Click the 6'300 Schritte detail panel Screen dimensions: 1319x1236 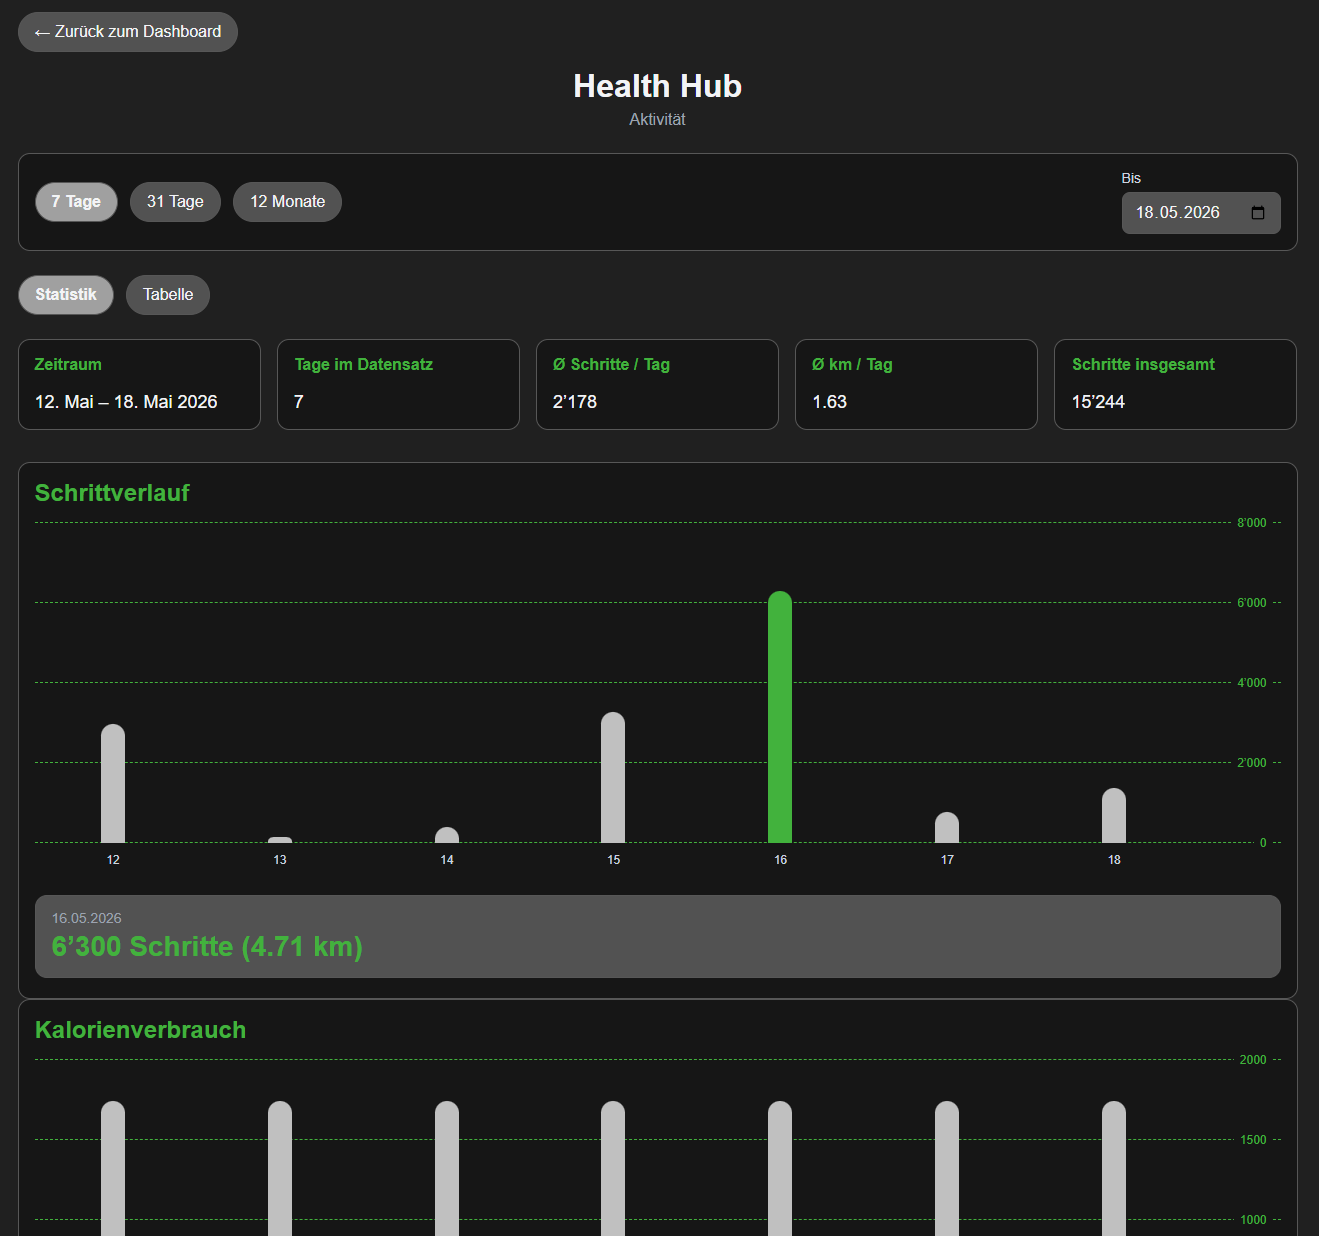click(x=658, y=936)
